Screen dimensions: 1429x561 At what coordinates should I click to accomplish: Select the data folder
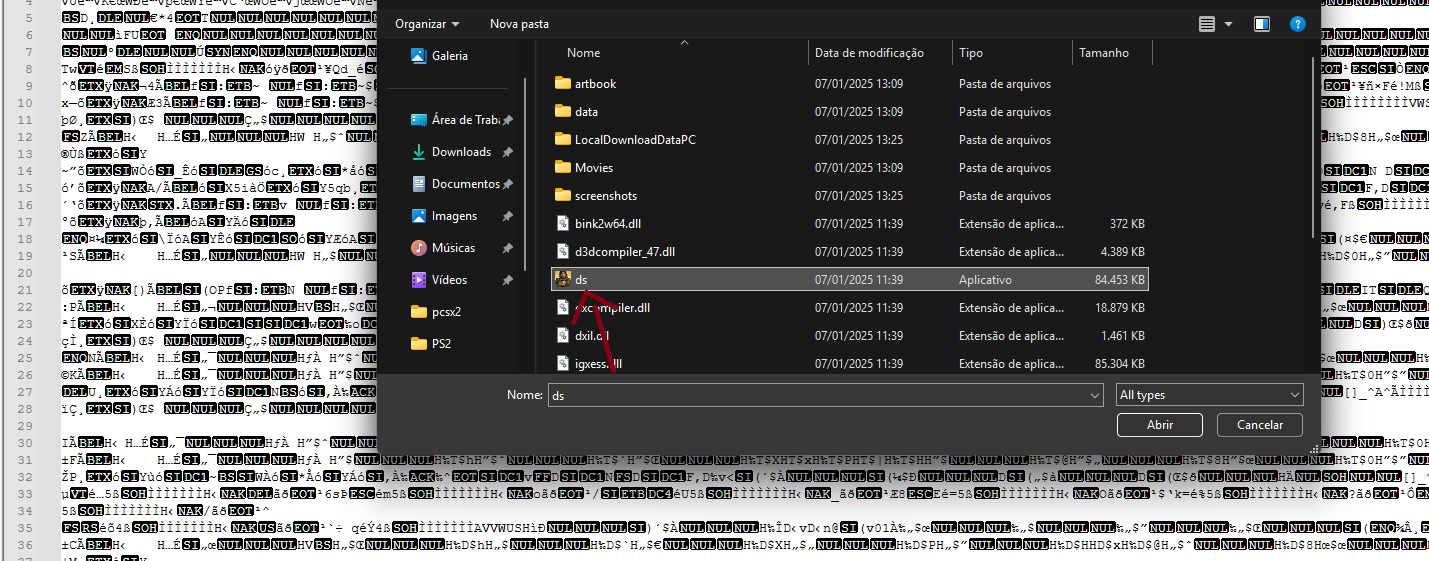coord(850,112)
